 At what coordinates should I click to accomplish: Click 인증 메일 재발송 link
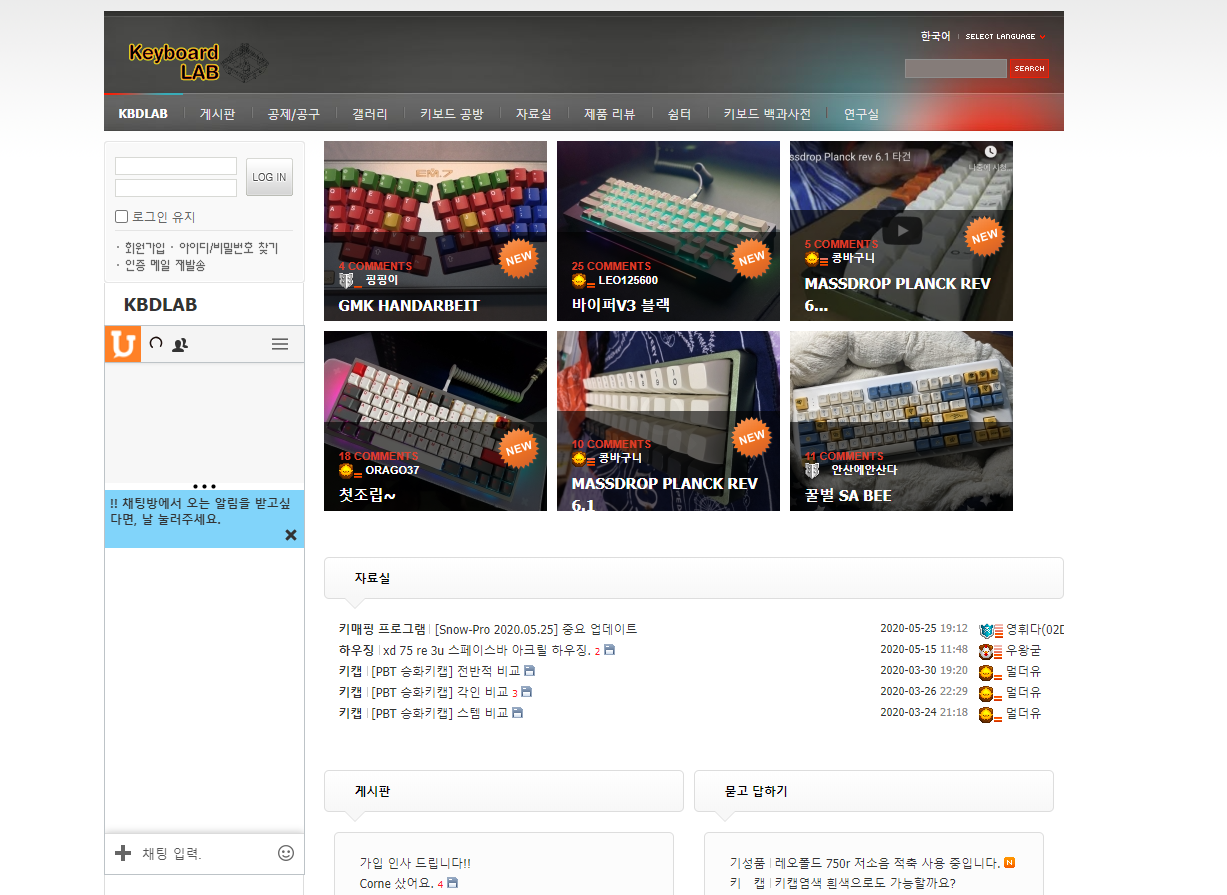point(165,265)
